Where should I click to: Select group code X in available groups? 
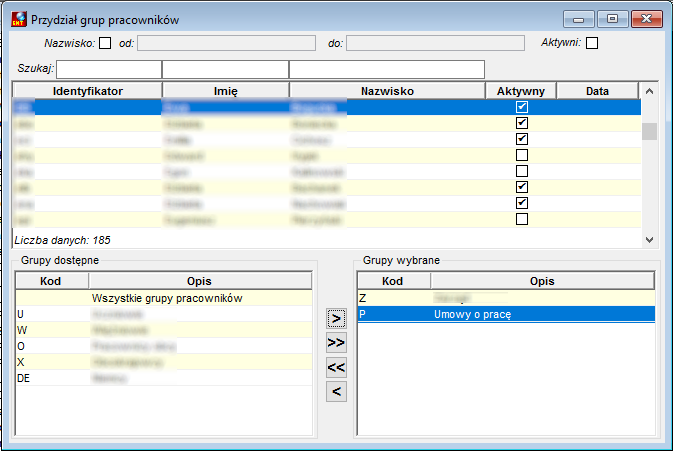(x=164, y=362)
